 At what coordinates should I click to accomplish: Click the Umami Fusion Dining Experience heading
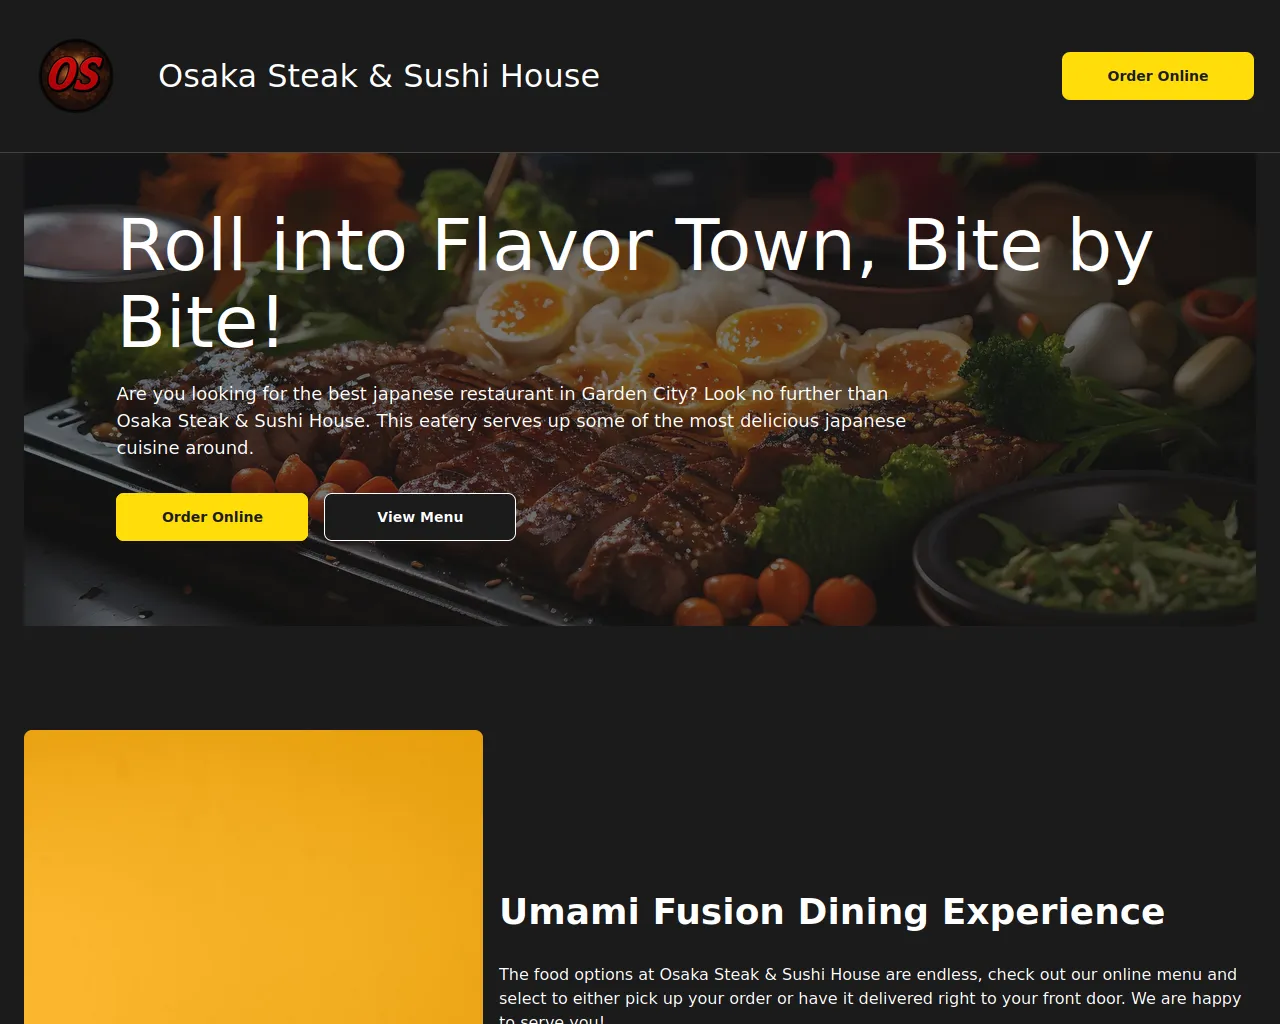click(832, 912)
